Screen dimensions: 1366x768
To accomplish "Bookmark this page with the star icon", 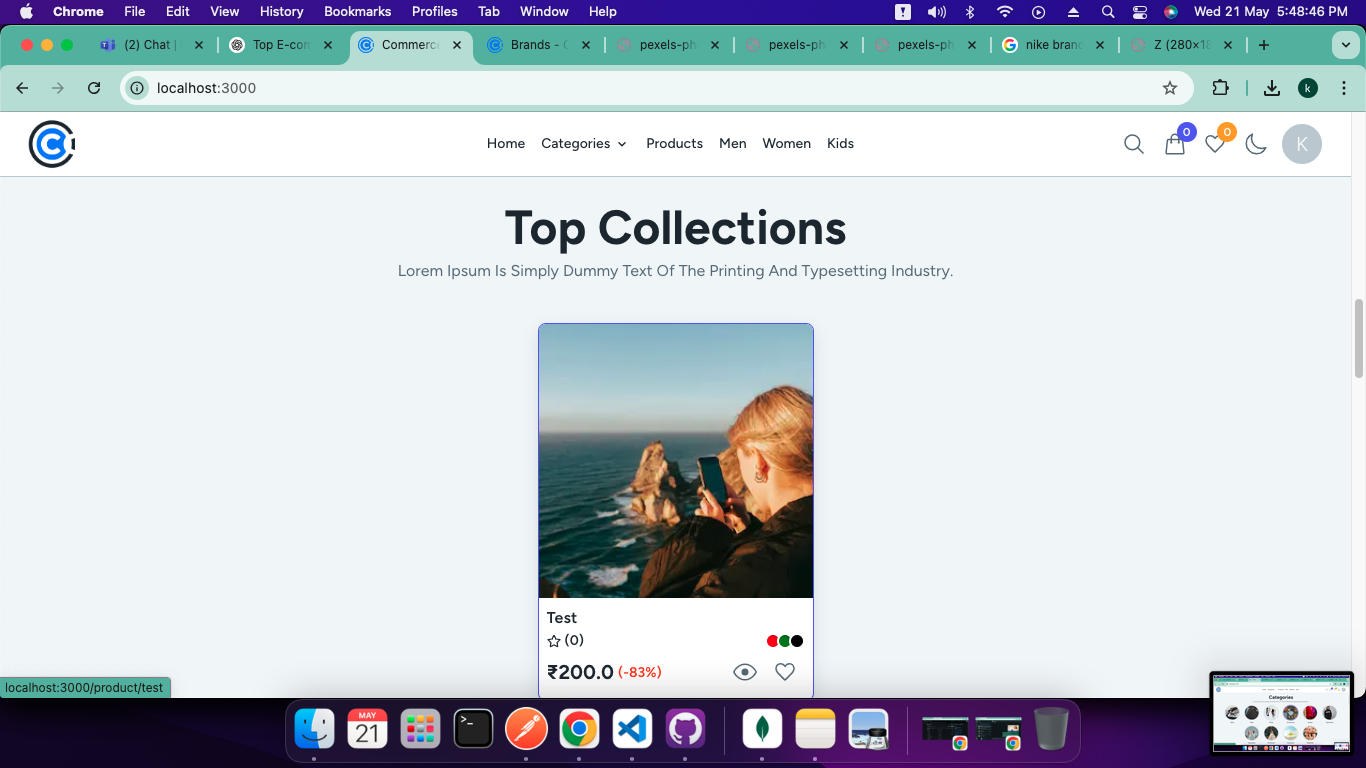I will [x=1170, y=88].
